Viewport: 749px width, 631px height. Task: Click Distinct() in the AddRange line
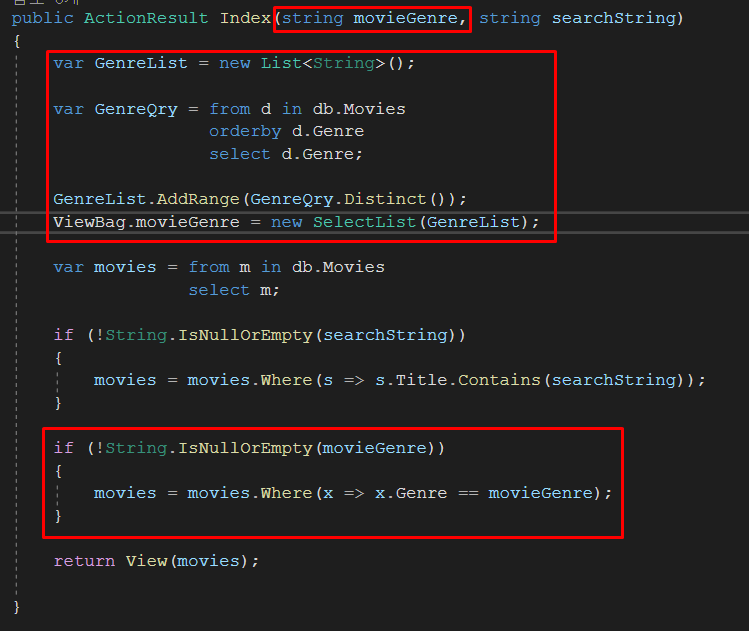coord(395,199)
